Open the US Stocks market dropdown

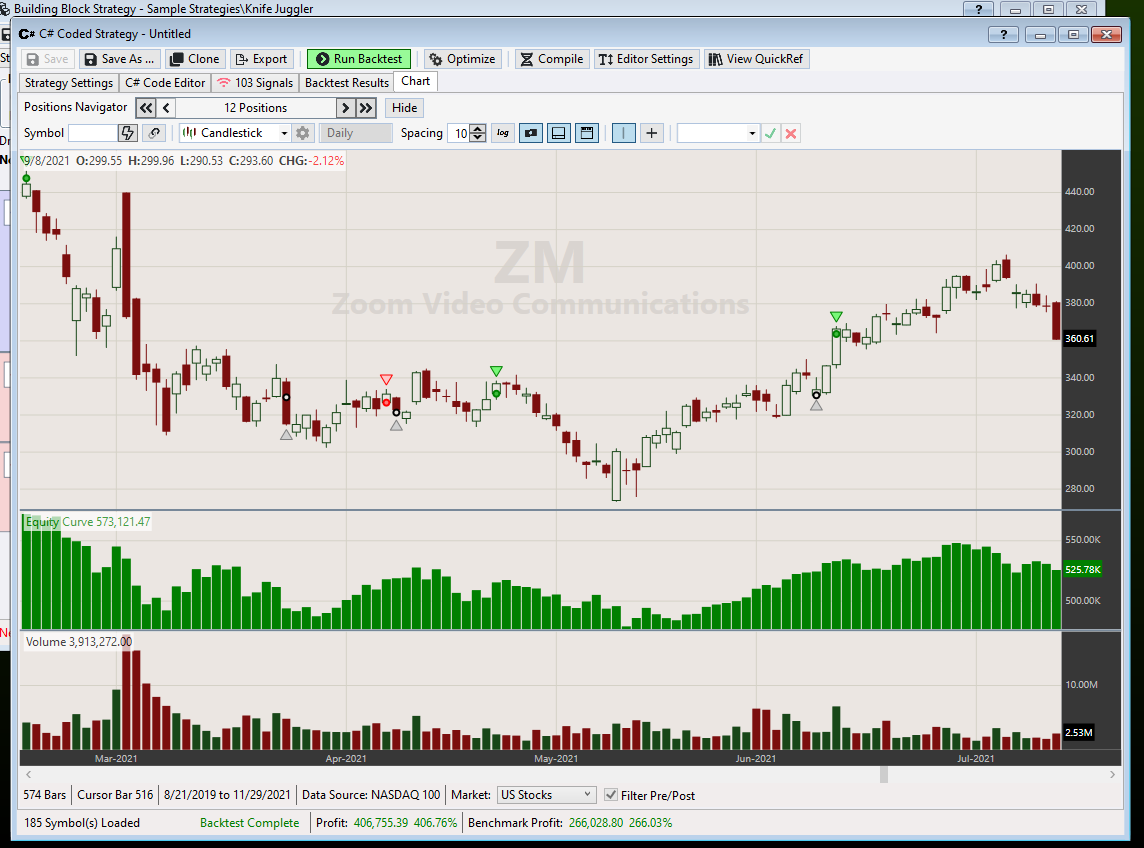tap(546, 795)
